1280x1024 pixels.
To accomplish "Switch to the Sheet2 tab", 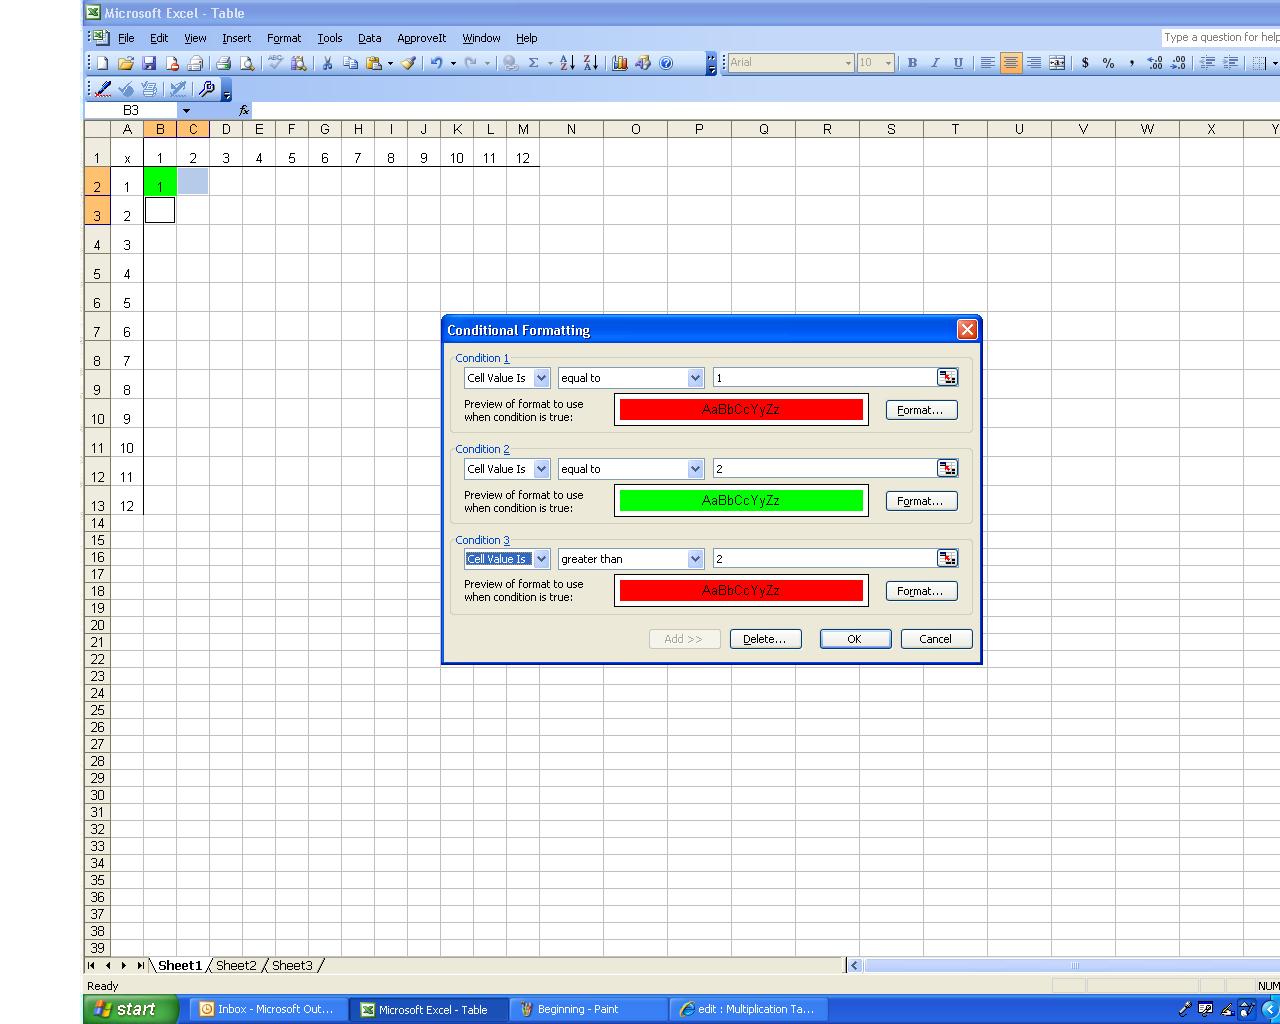I will coord(236,965).
